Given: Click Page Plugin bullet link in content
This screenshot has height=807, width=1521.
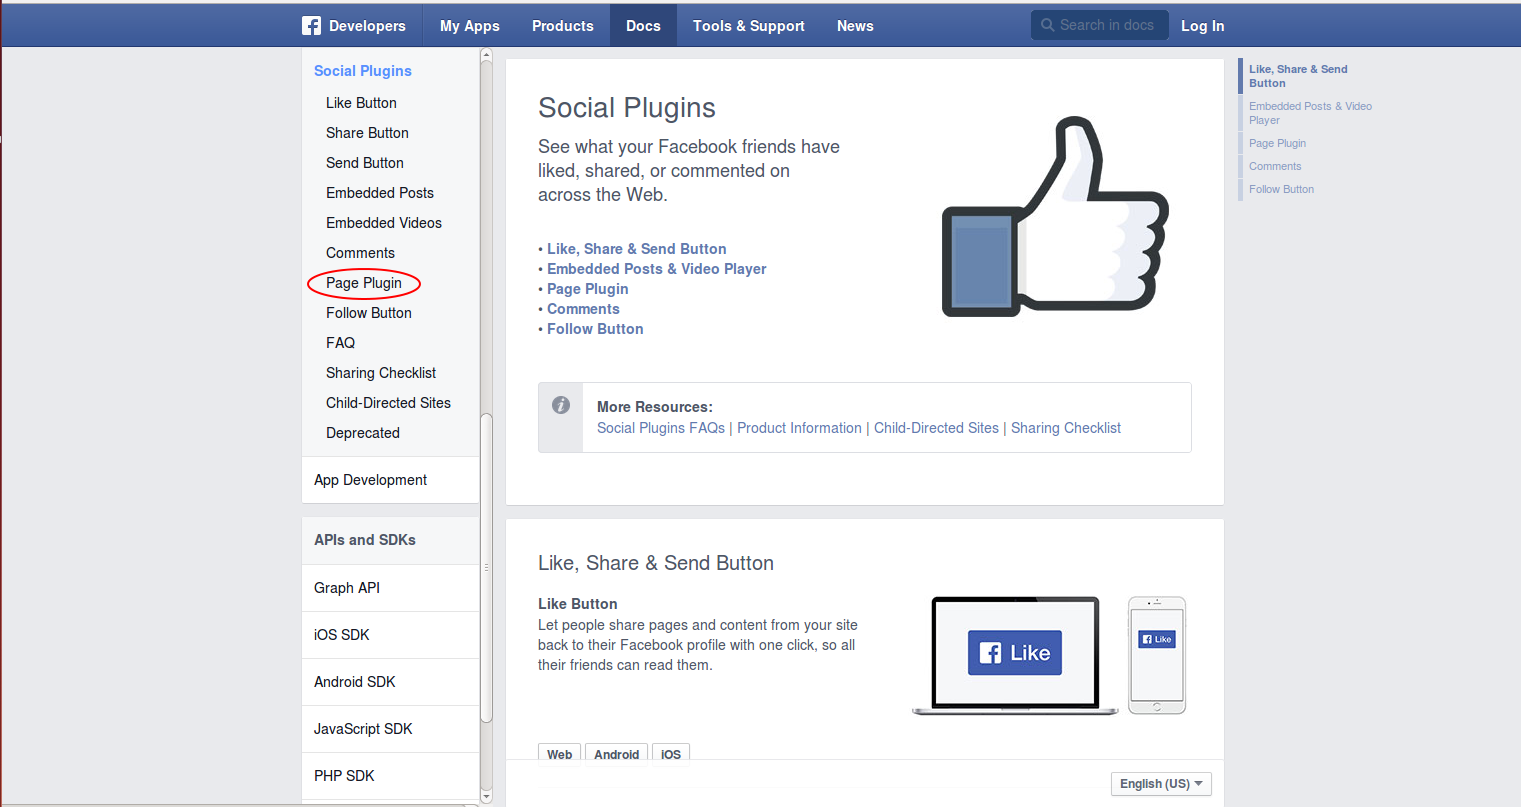Looking at the screenshot, I should (587, 289).
